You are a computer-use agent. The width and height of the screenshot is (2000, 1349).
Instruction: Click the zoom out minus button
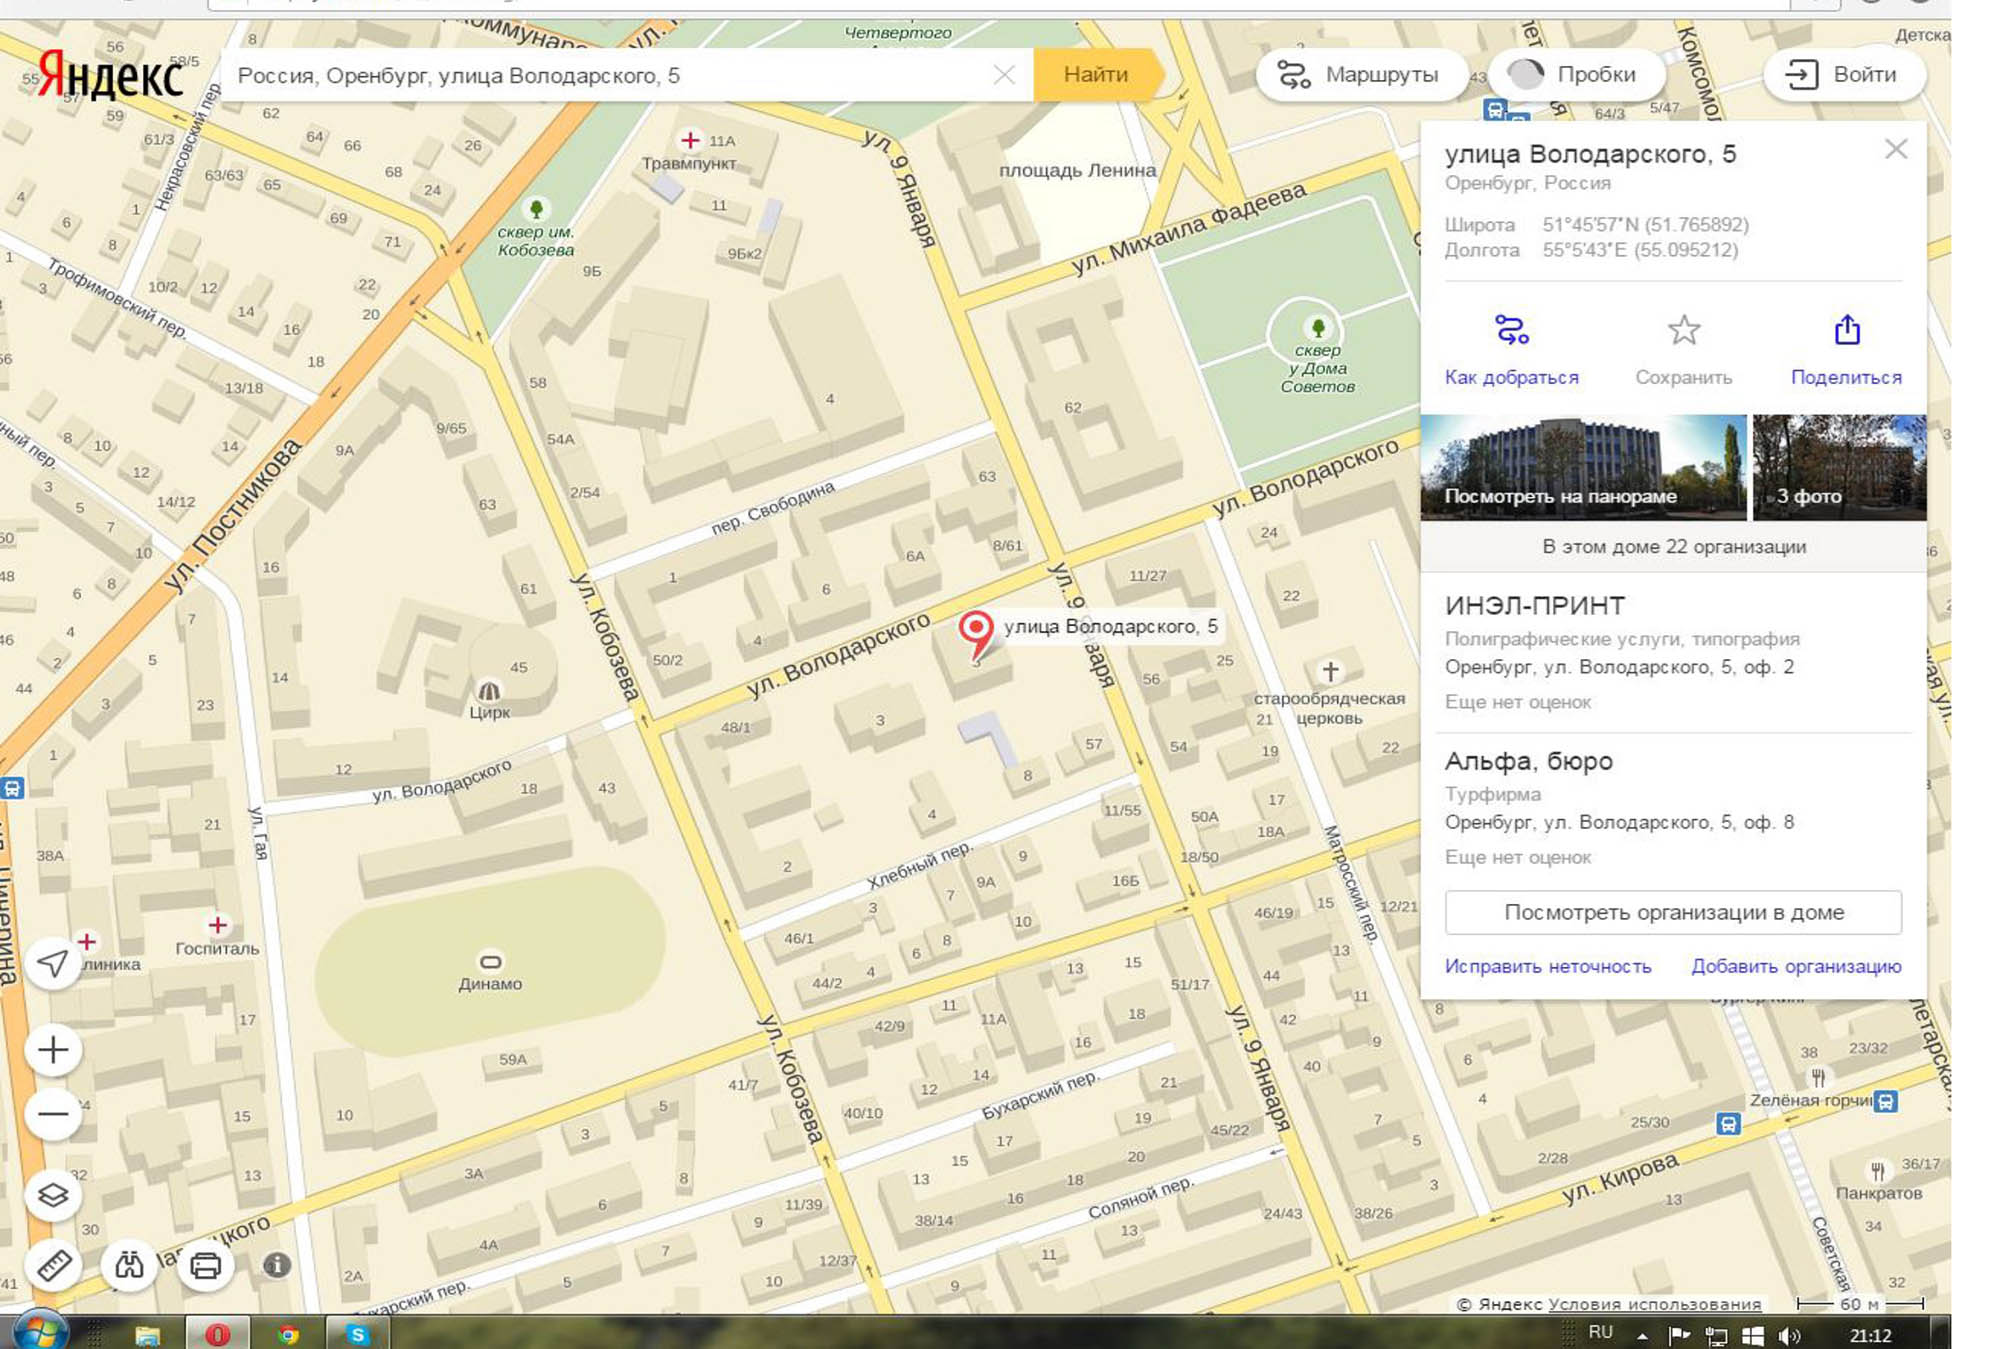(x=53, y=1114)
